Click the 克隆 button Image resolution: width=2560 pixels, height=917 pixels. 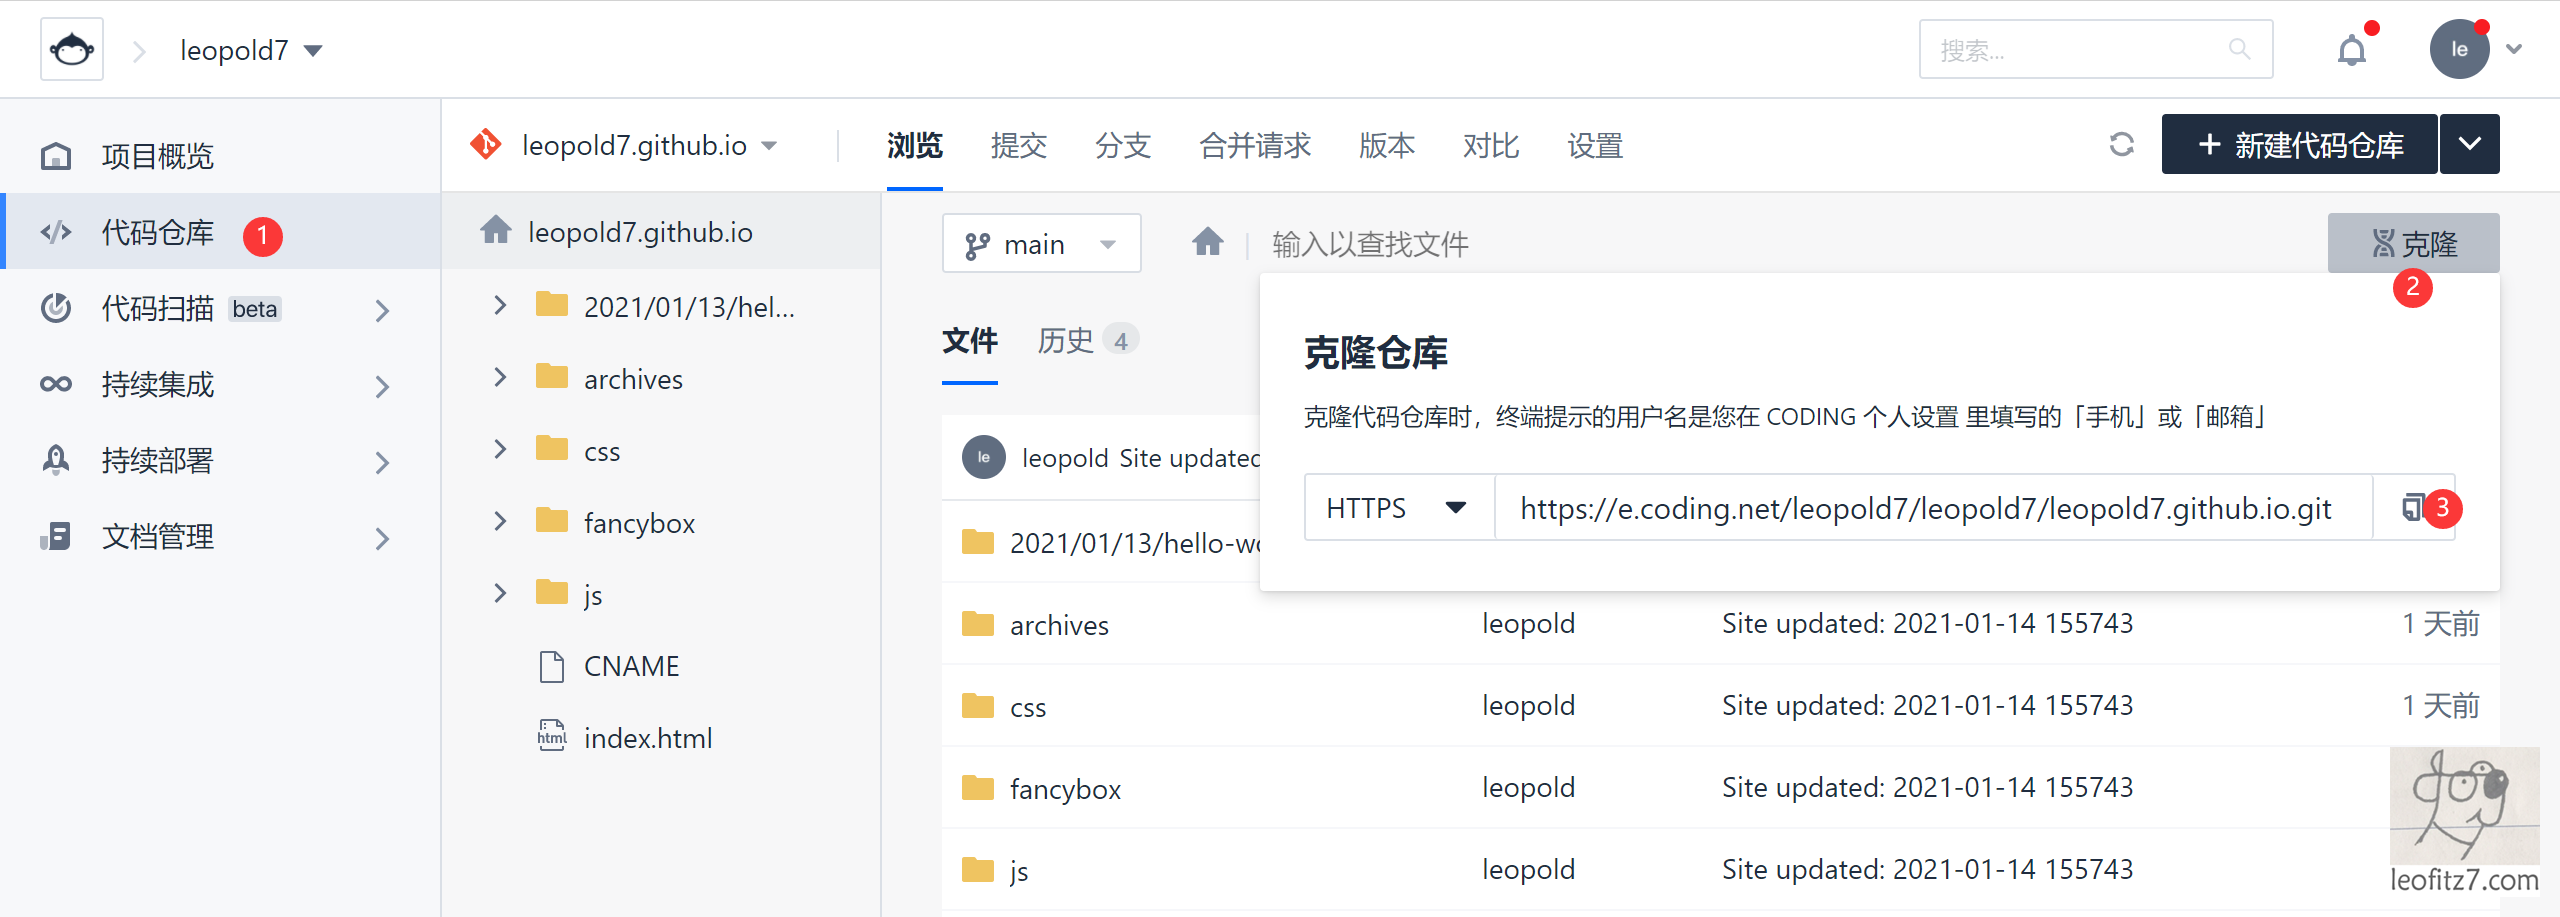(x=2413, y=242)
